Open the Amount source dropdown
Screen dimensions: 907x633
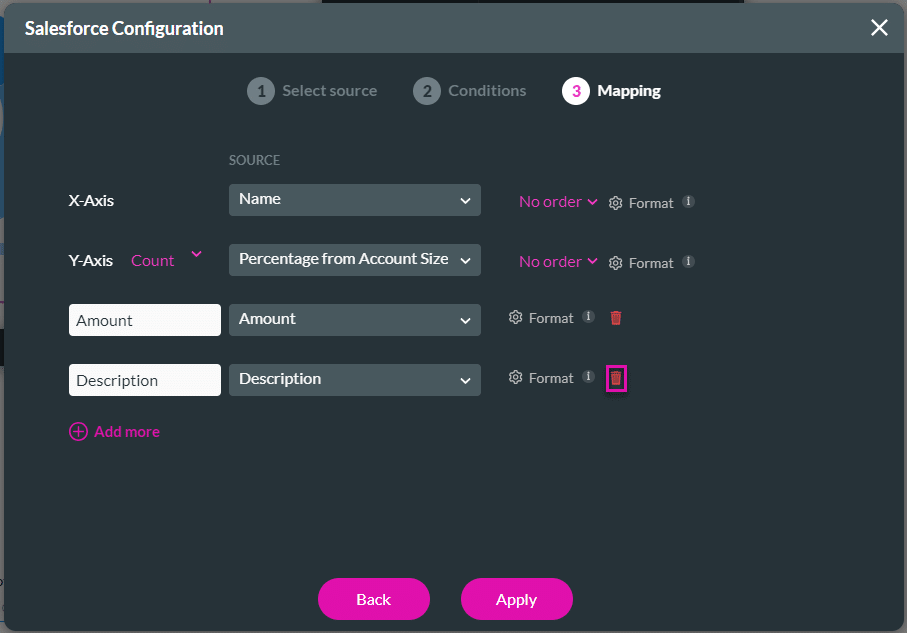click(x=354, y=320)
